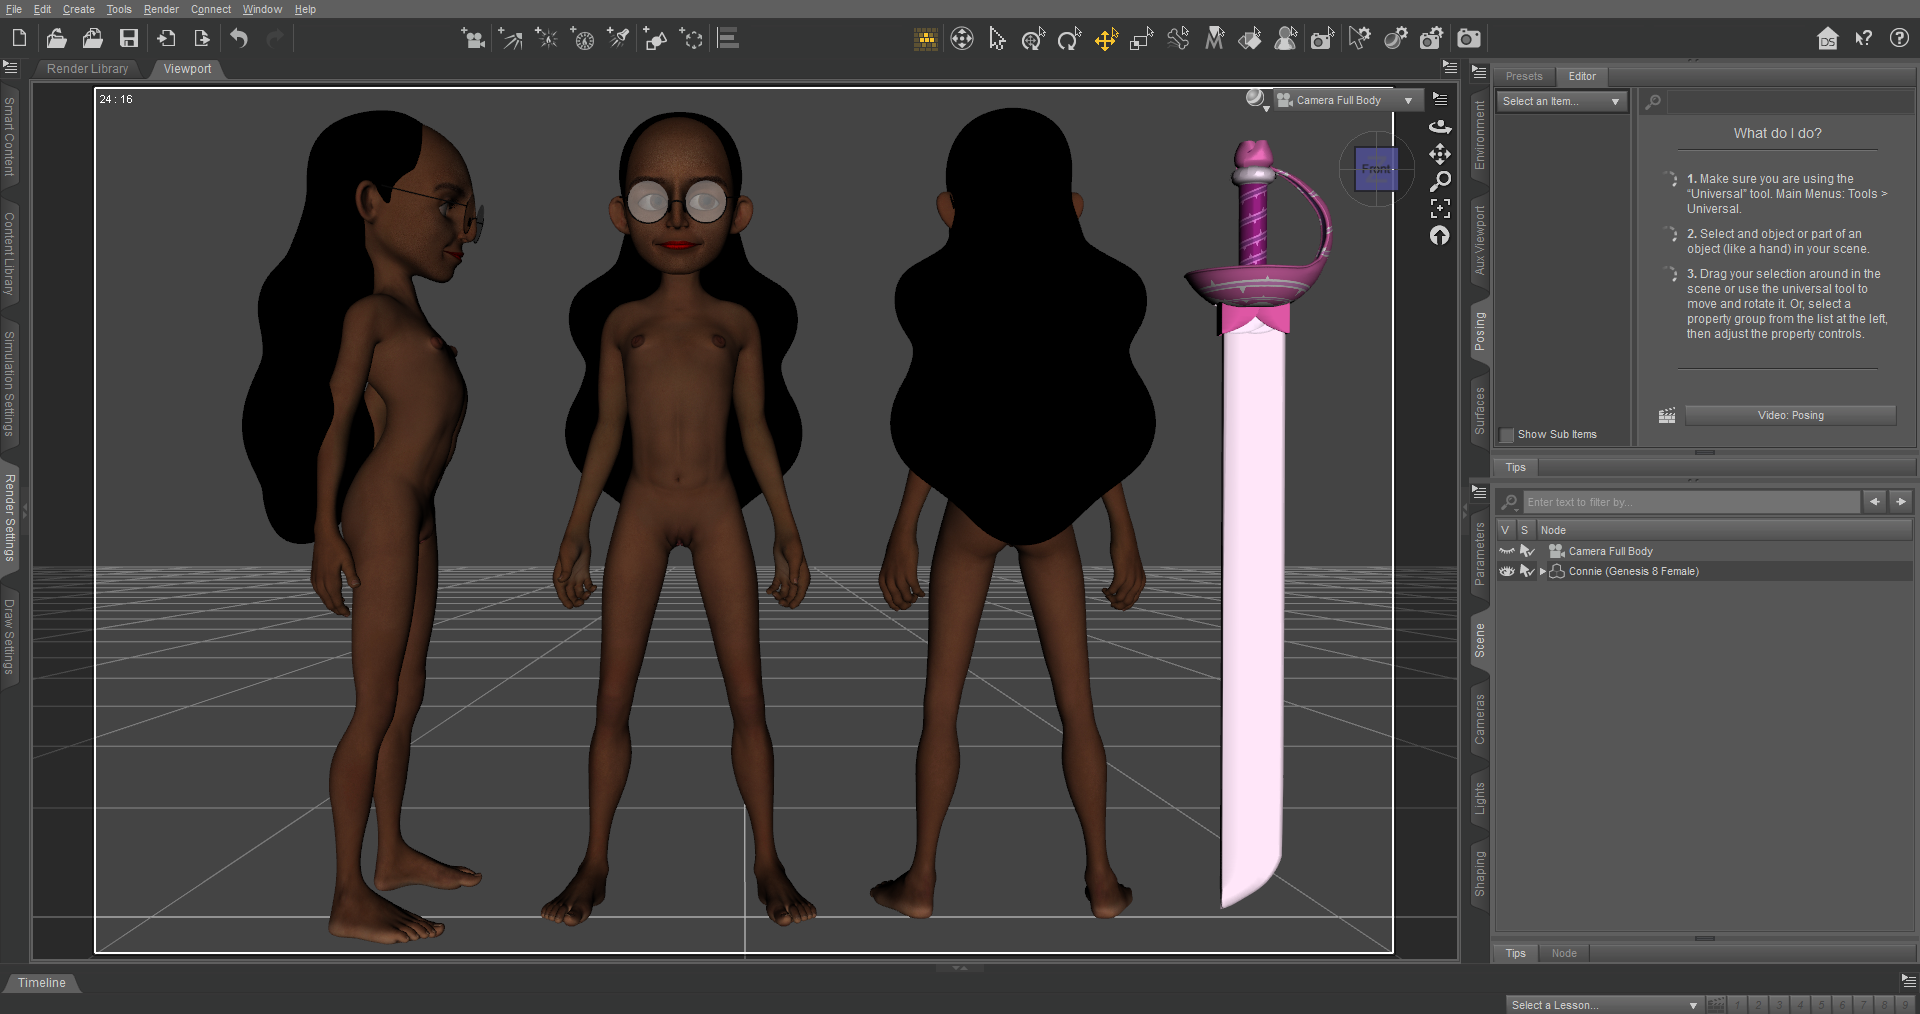
Task: Click the Reset view icon in viewport
Action: tap(1440, 236)
